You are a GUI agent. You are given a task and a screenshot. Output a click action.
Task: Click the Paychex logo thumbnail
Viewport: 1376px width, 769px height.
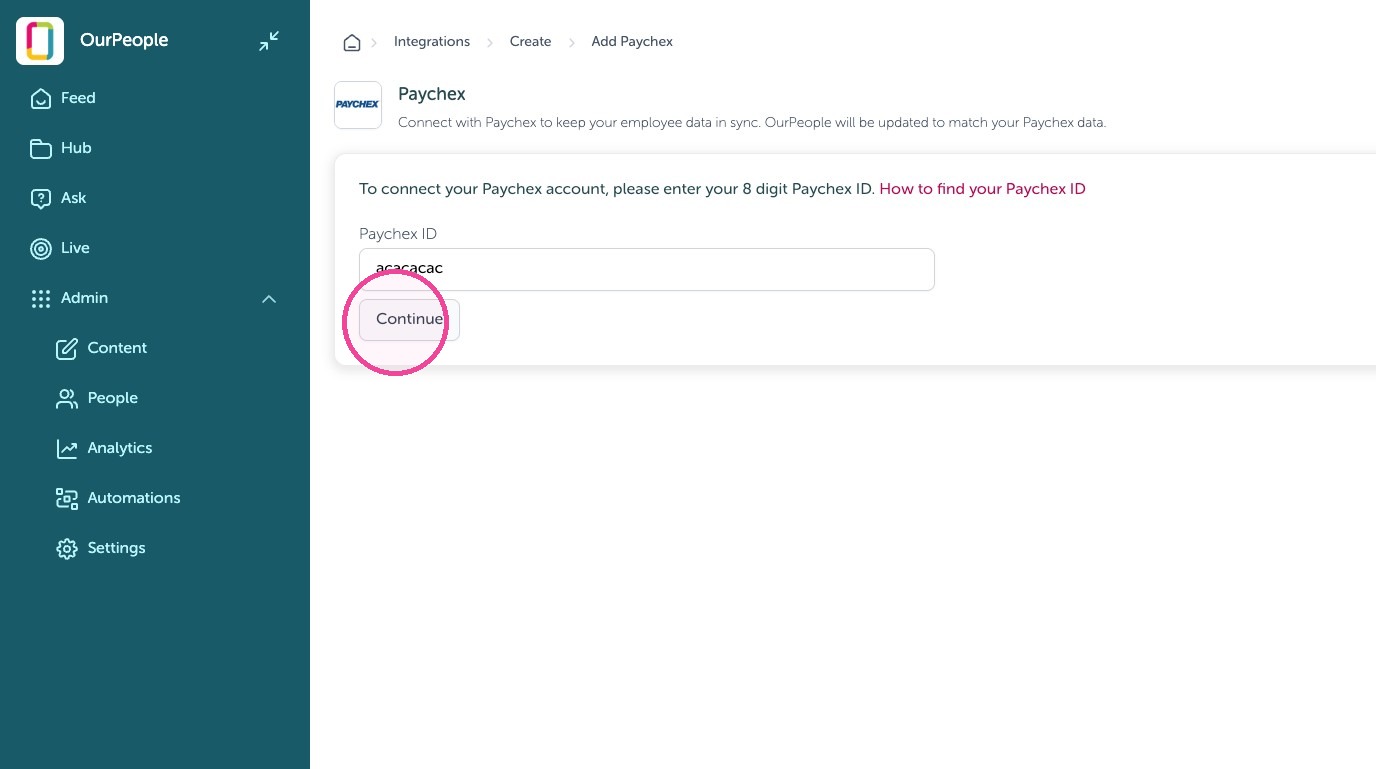coord(358,105)
